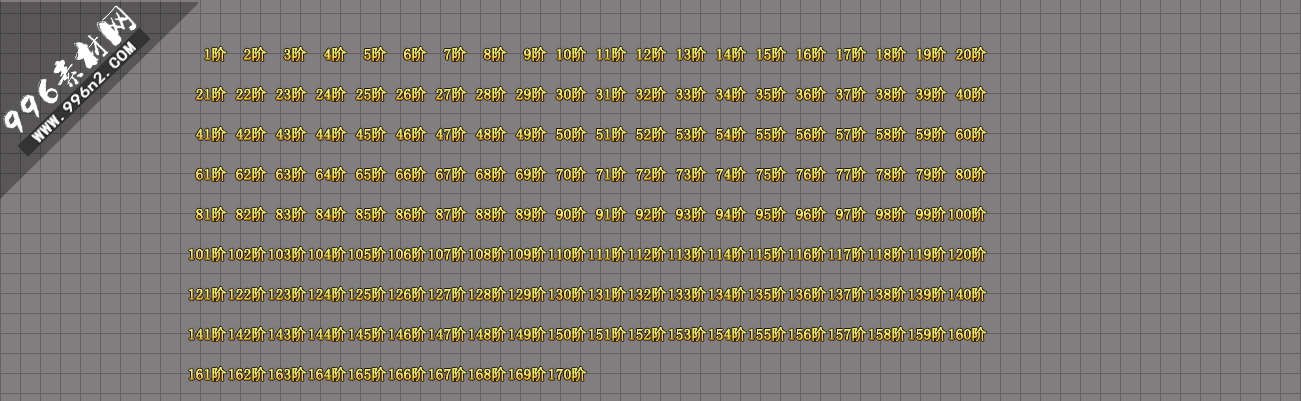
Task: Select 21阶 in the second row
Action: 211,95
